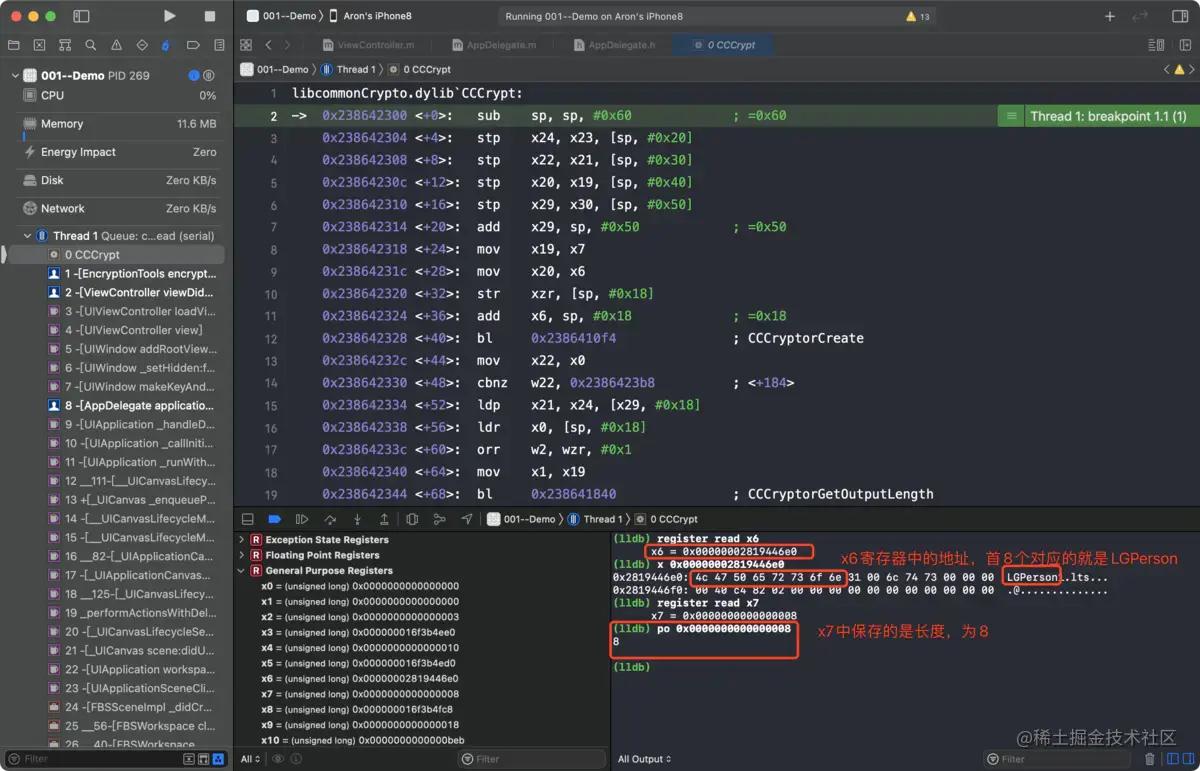Expand Floating Point Registers group

[x=241, y=555]
